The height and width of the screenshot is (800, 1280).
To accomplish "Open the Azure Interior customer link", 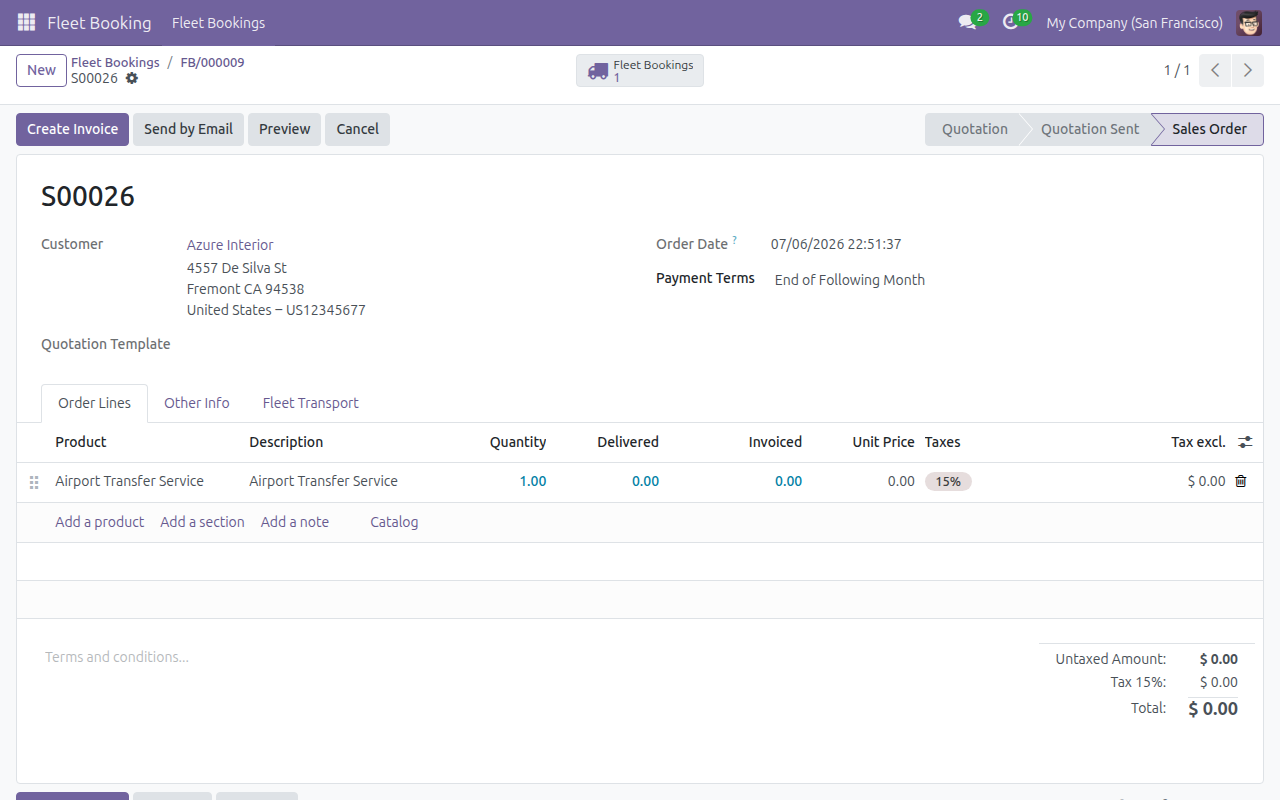I will [230, 245].
